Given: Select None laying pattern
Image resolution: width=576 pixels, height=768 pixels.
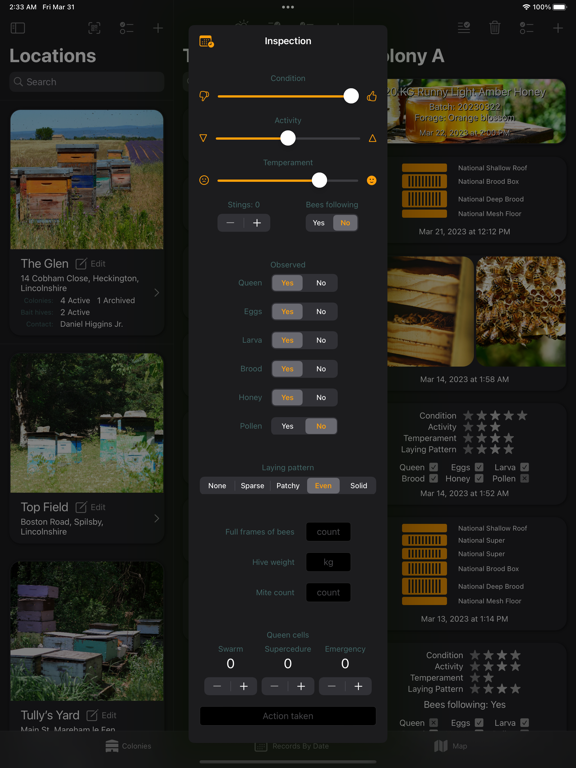Looking at the screenshot, I should pos(217,486).
